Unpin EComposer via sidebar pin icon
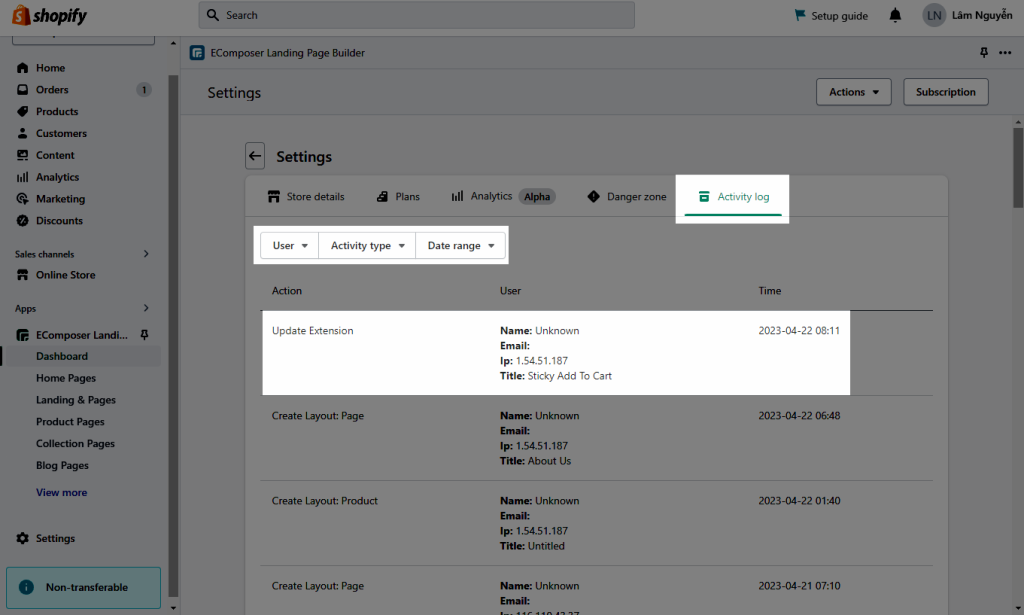 tap(144, 334)
